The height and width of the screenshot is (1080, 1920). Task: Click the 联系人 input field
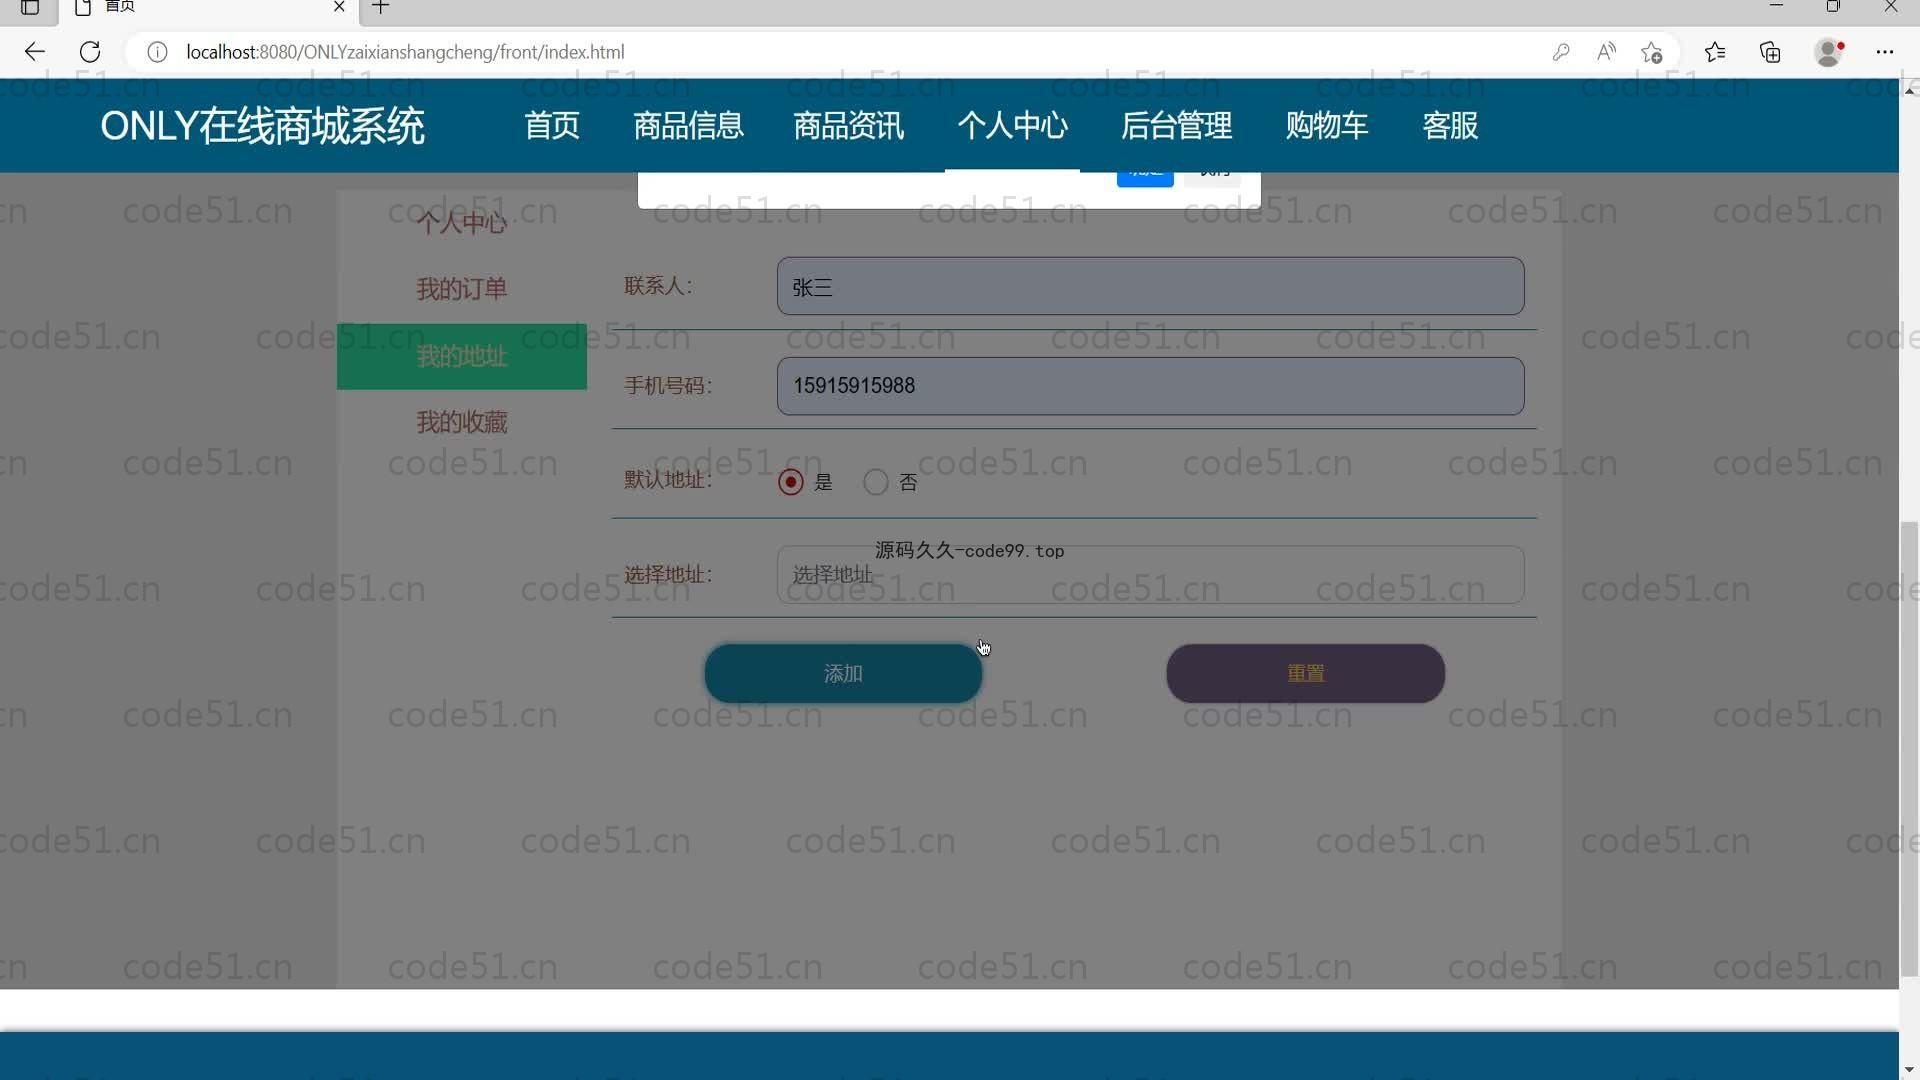[x=1150, y=286]
